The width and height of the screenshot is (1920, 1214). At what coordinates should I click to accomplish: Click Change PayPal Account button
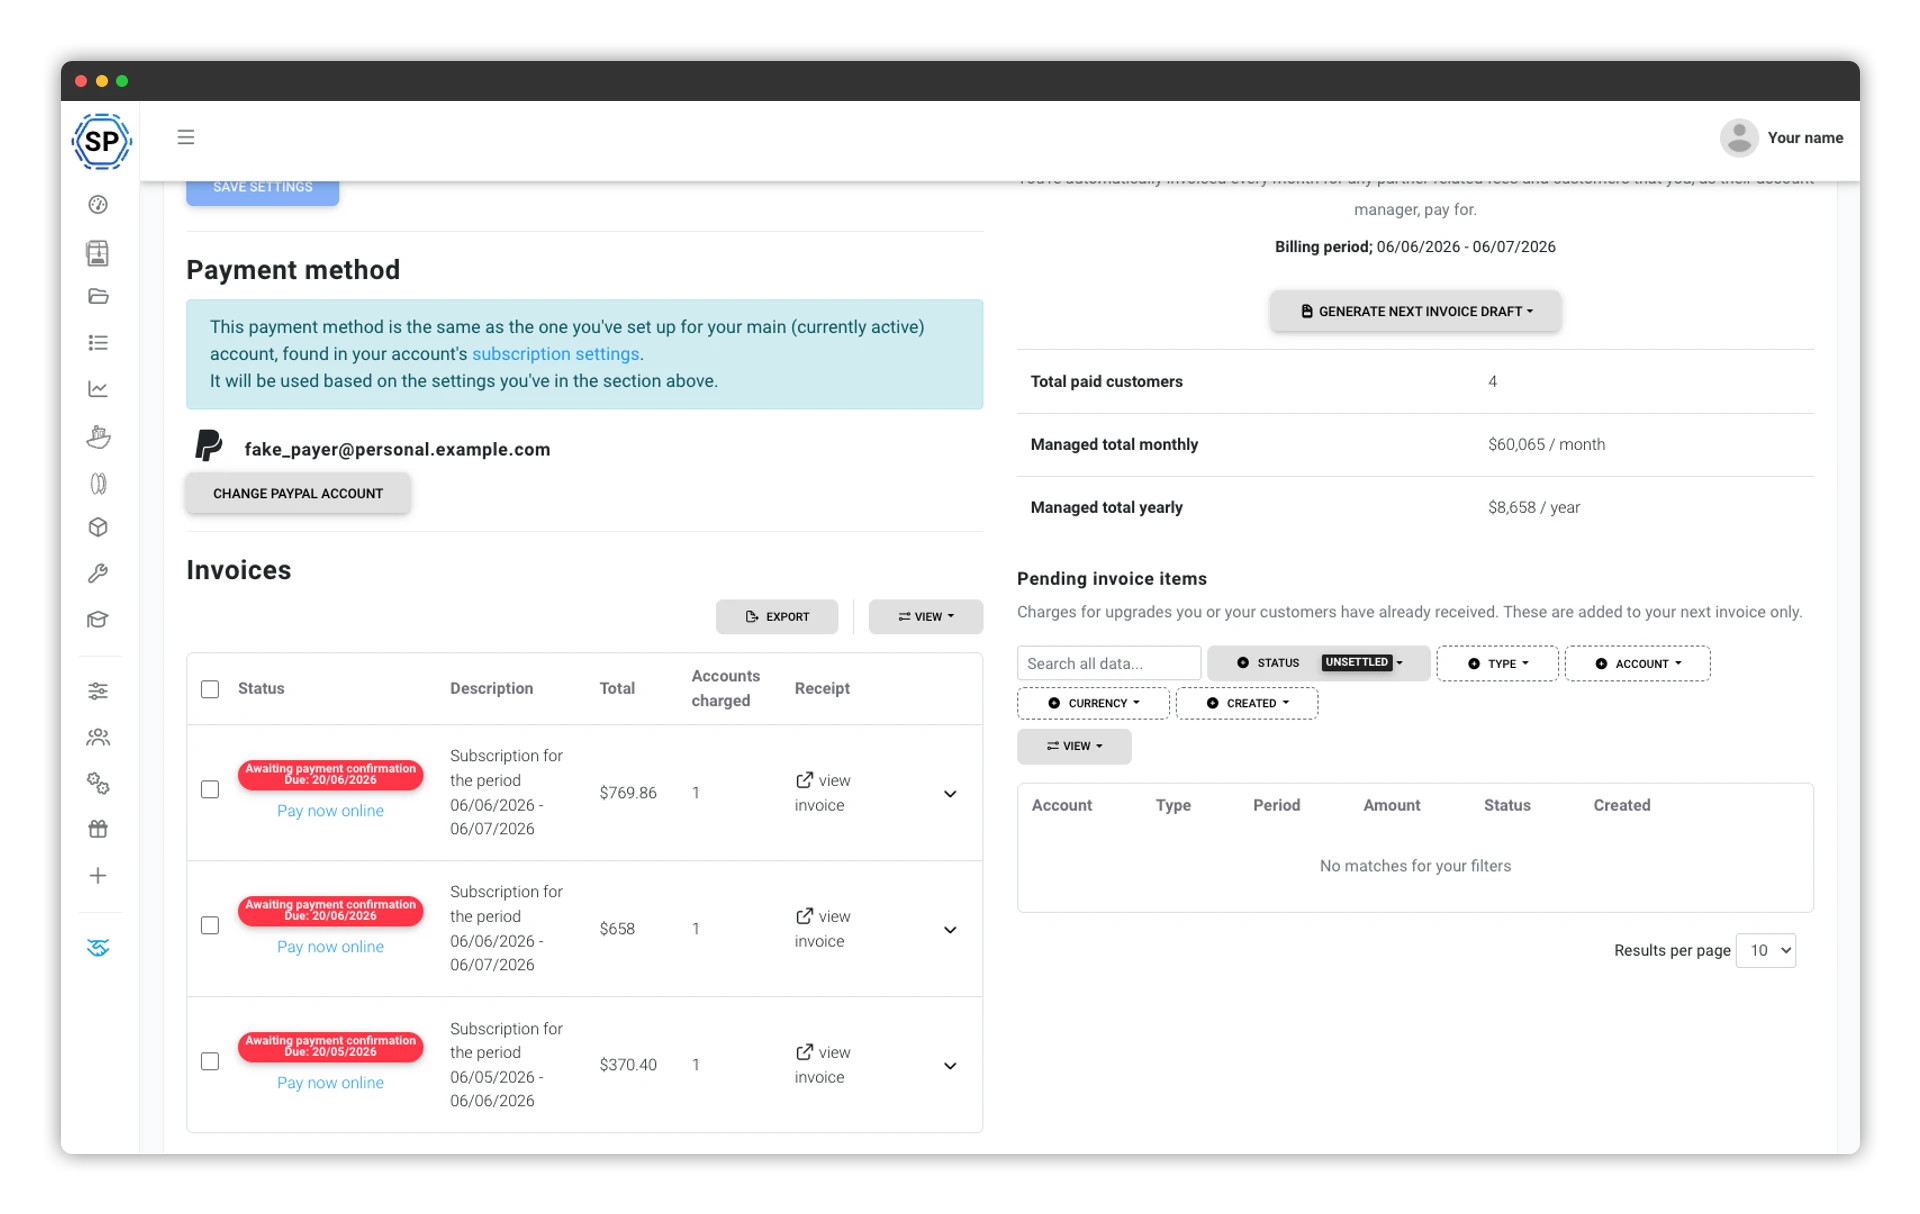298,494
